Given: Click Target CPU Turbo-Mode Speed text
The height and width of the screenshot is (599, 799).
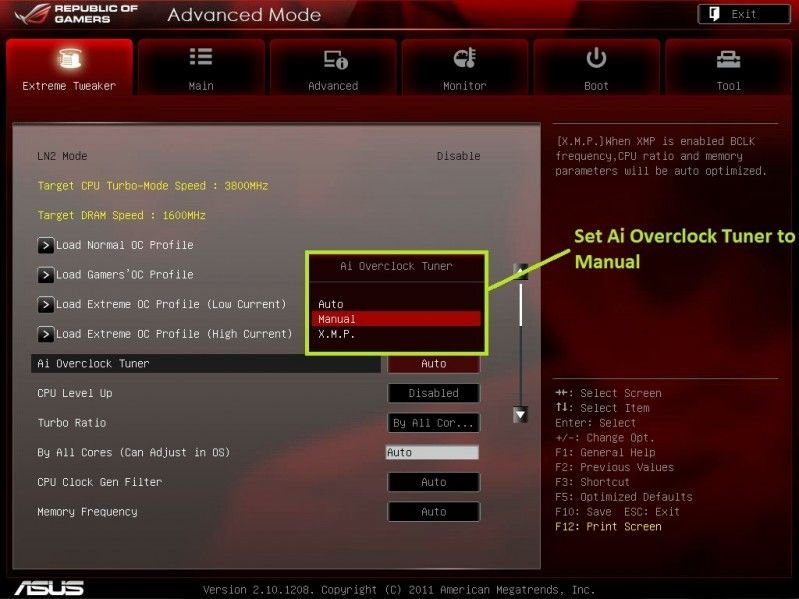Looking at the screenshot, I should click(153, 185).
